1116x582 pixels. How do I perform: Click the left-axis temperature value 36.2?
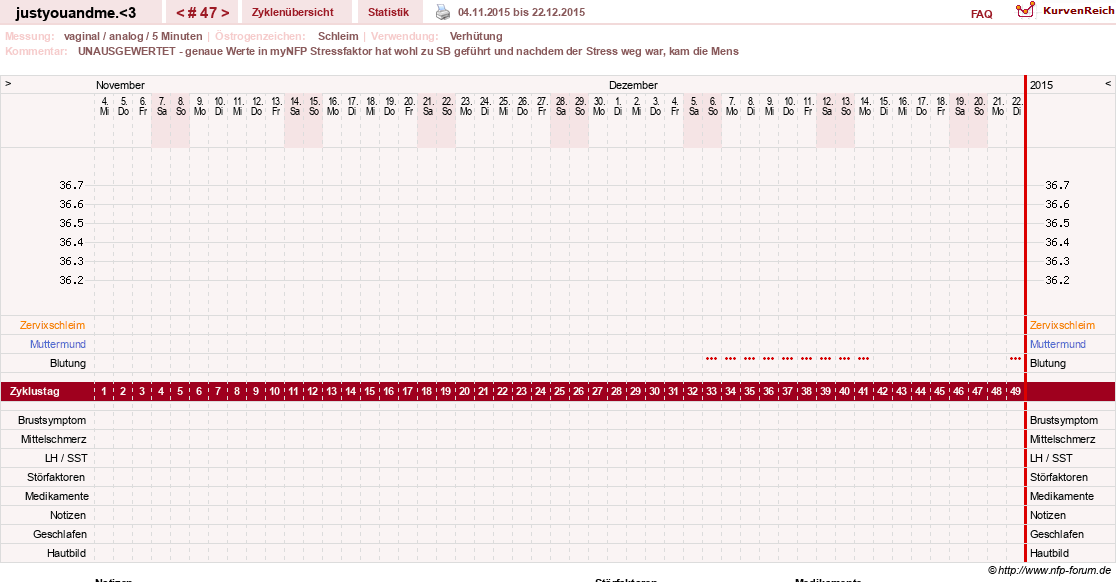[71, 280]
